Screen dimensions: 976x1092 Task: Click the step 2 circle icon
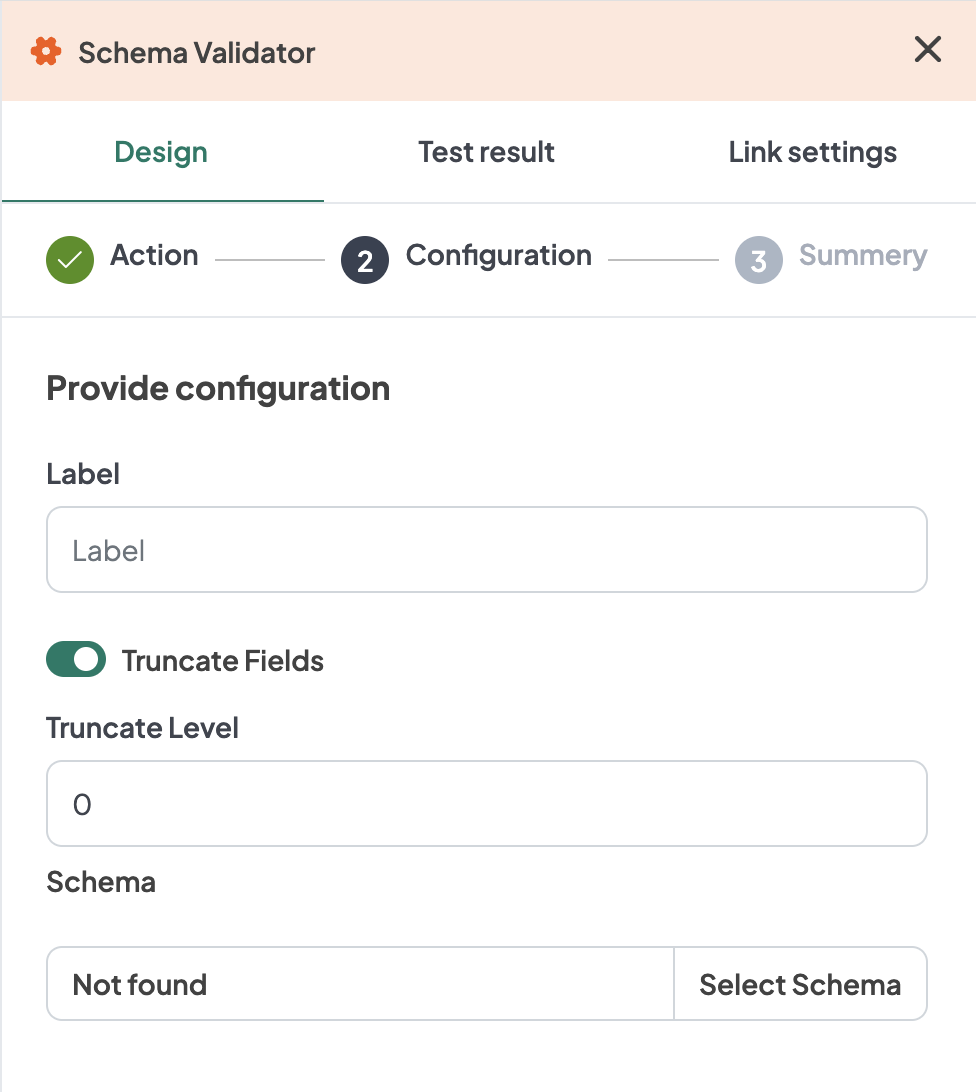pyautogui.click(x=365, y=261)
